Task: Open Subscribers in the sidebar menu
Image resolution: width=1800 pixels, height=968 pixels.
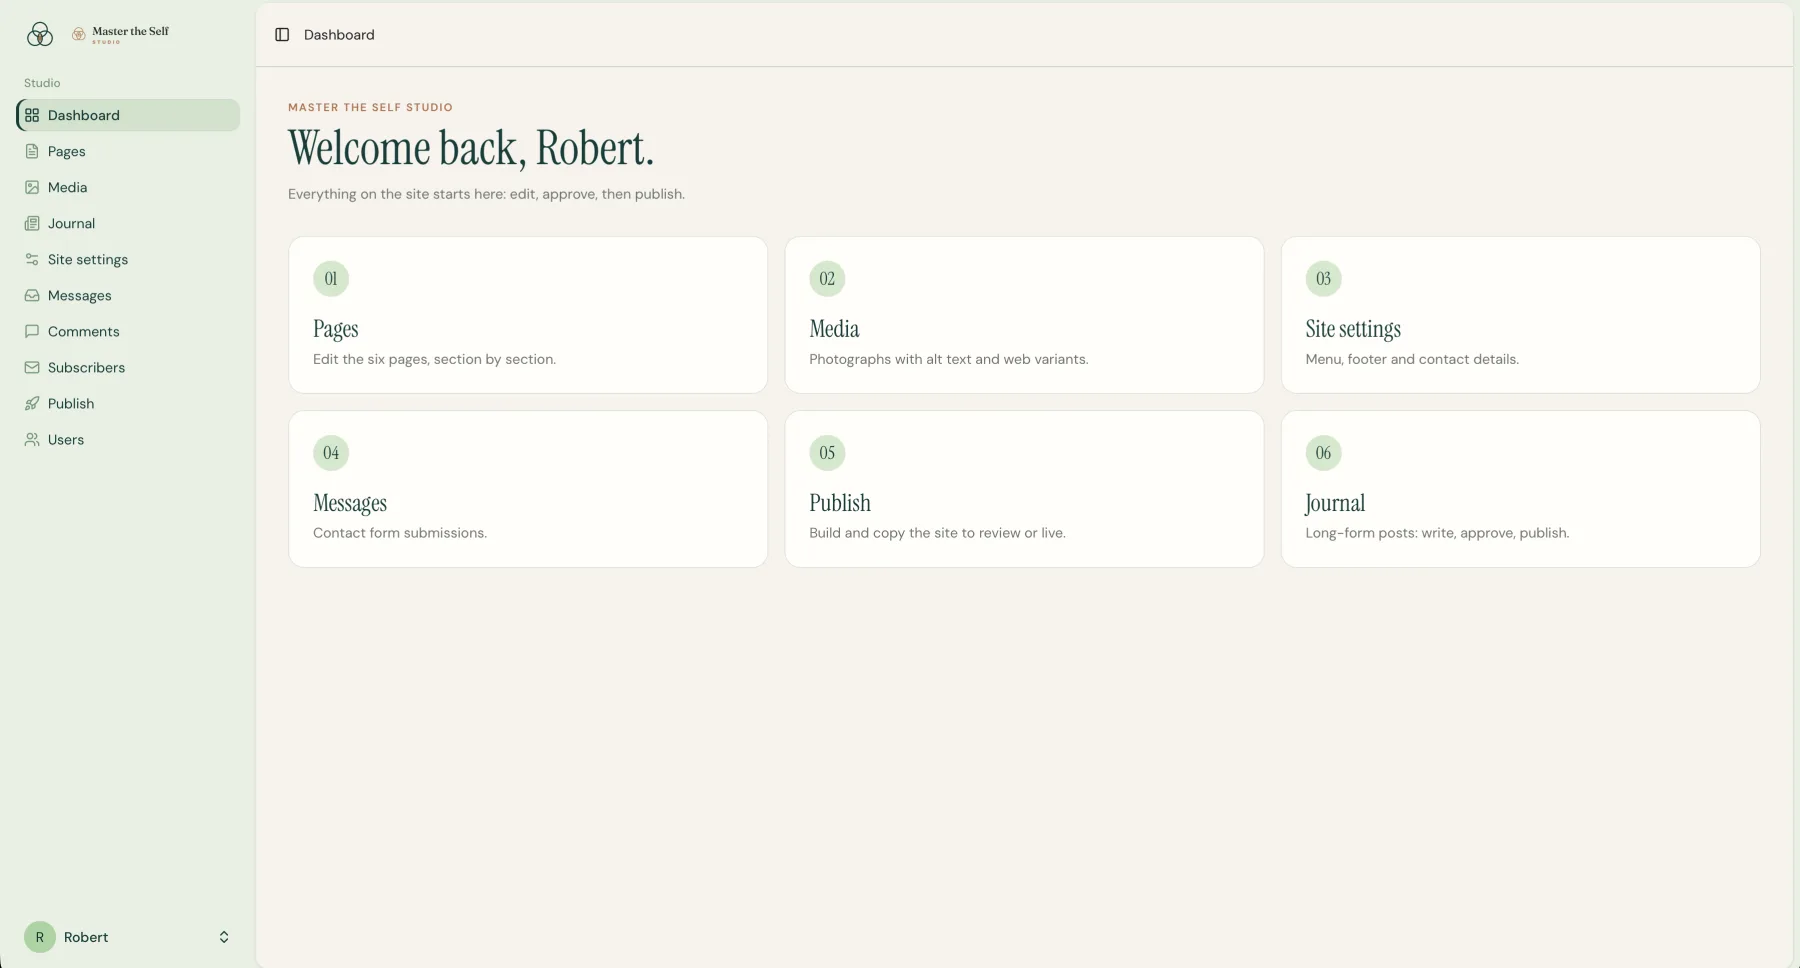Action: click(x=128, y=367)
